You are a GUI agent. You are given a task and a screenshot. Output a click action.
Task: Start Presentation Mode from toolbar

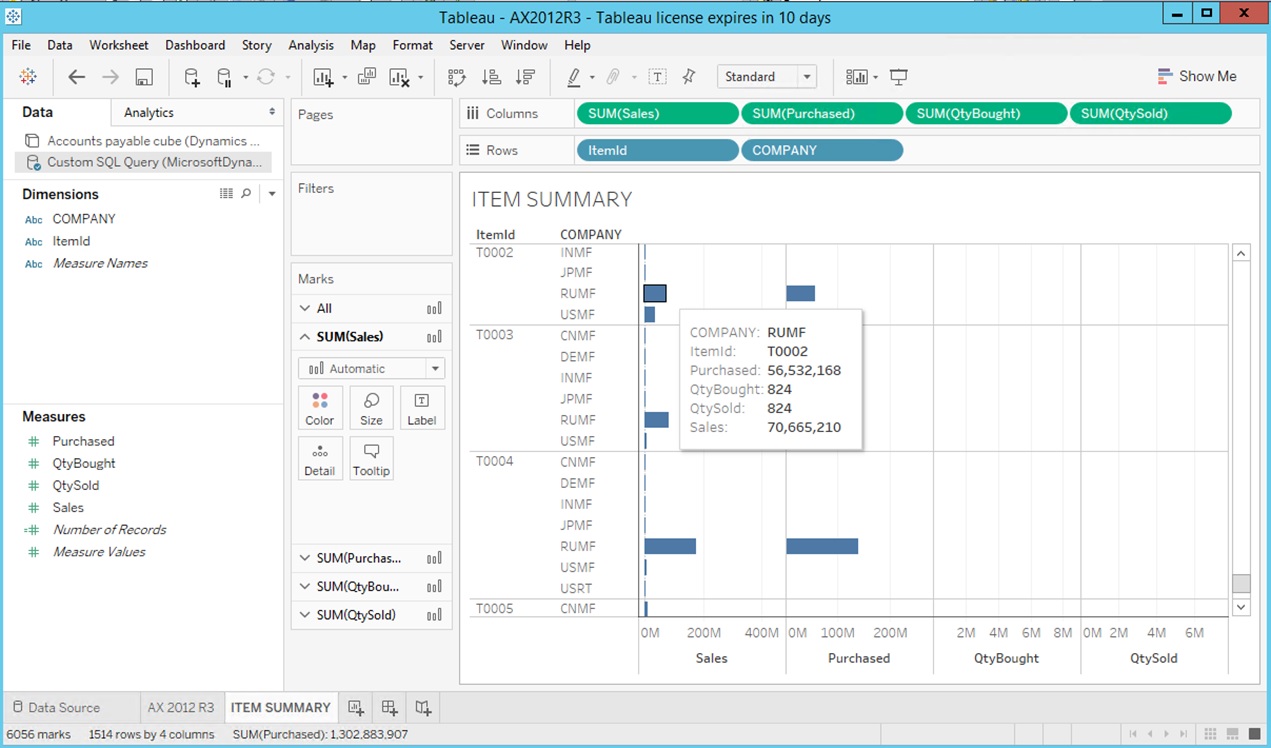point(899,77)
